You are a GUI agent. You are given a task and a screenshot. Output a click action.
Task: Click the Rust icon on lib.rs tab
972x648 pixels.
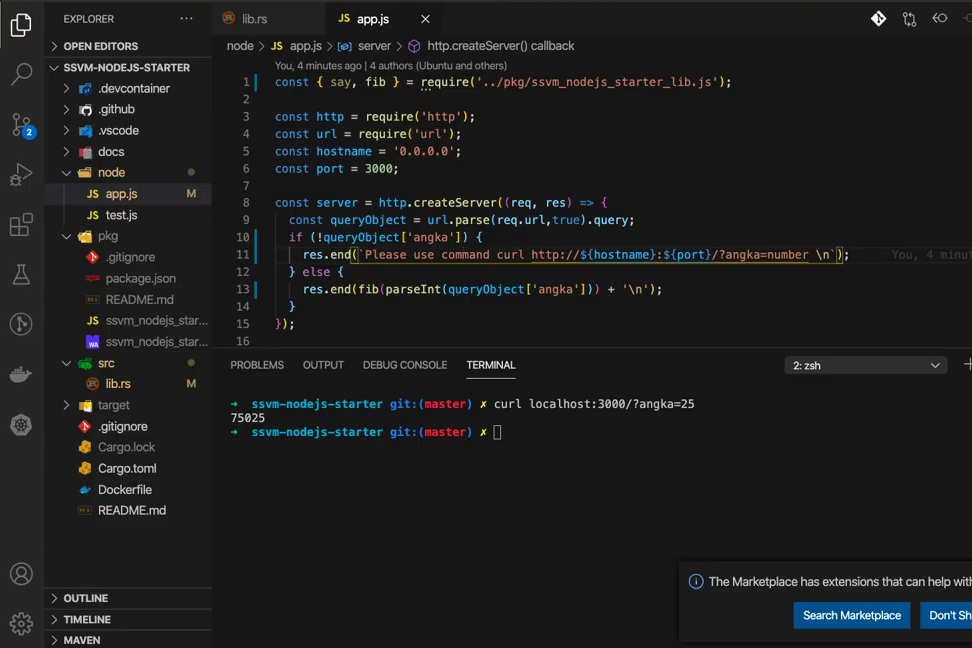[229, 19]
